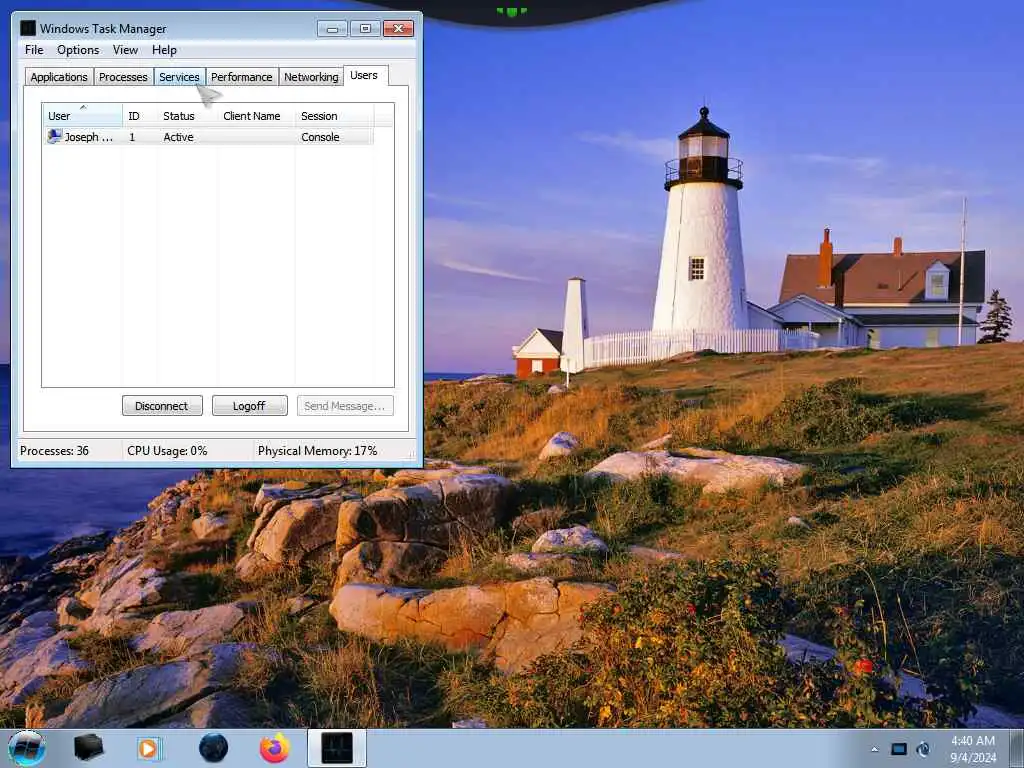Sort by the ID column header
The image size is (1024, 768).
pyautogui.click(x=140, y=116)
